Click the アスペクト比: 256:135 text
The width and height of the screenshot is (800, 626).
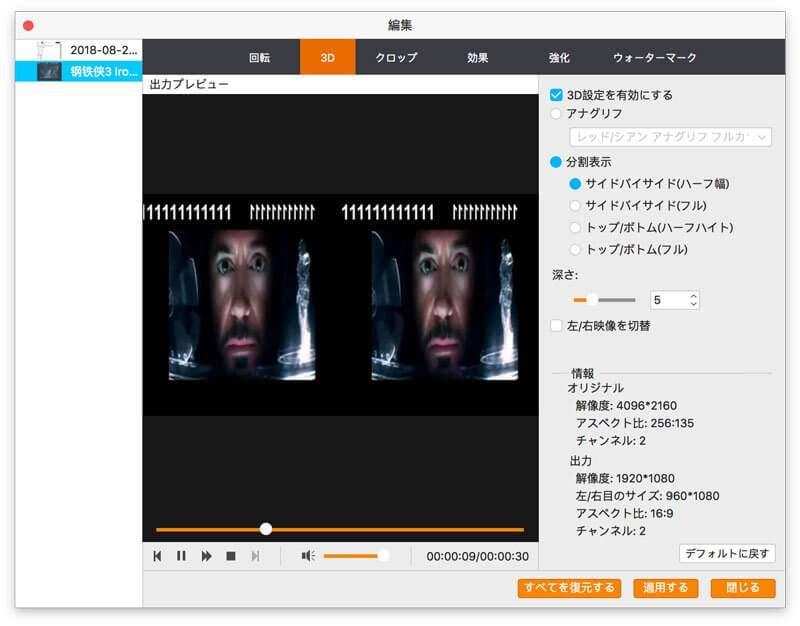click(635, 423)
